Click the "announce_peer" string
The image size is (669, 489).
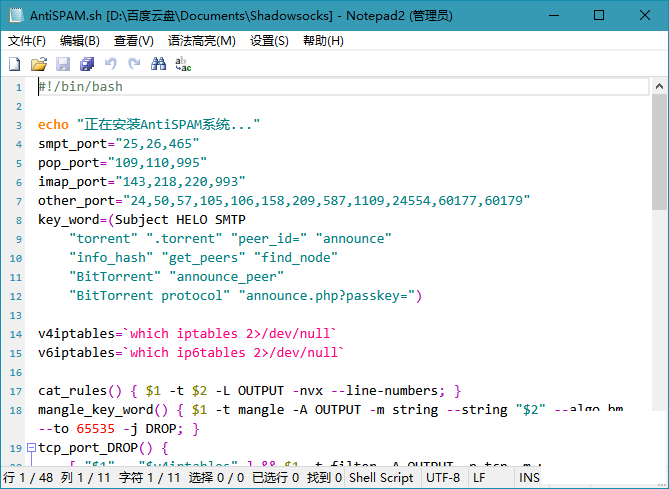(227, 277)
